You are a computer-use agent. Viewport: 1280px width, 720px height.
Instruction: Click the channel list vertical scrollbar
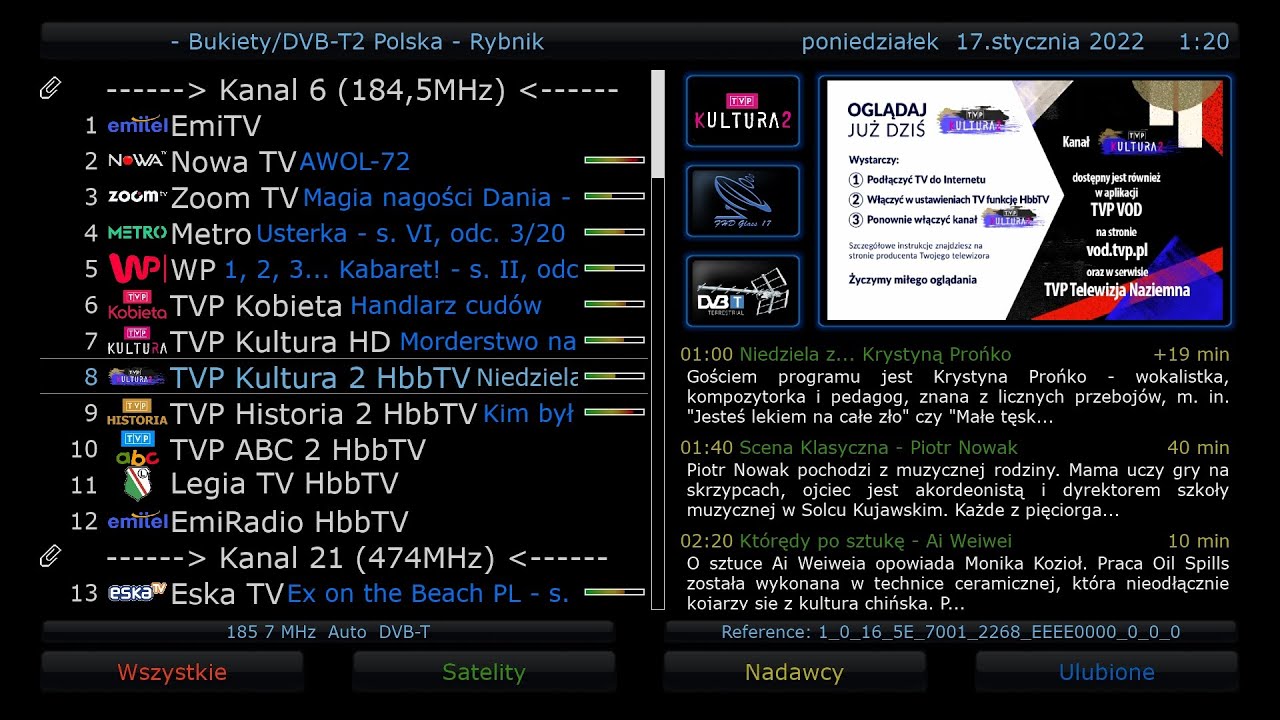tap(658, 340)
